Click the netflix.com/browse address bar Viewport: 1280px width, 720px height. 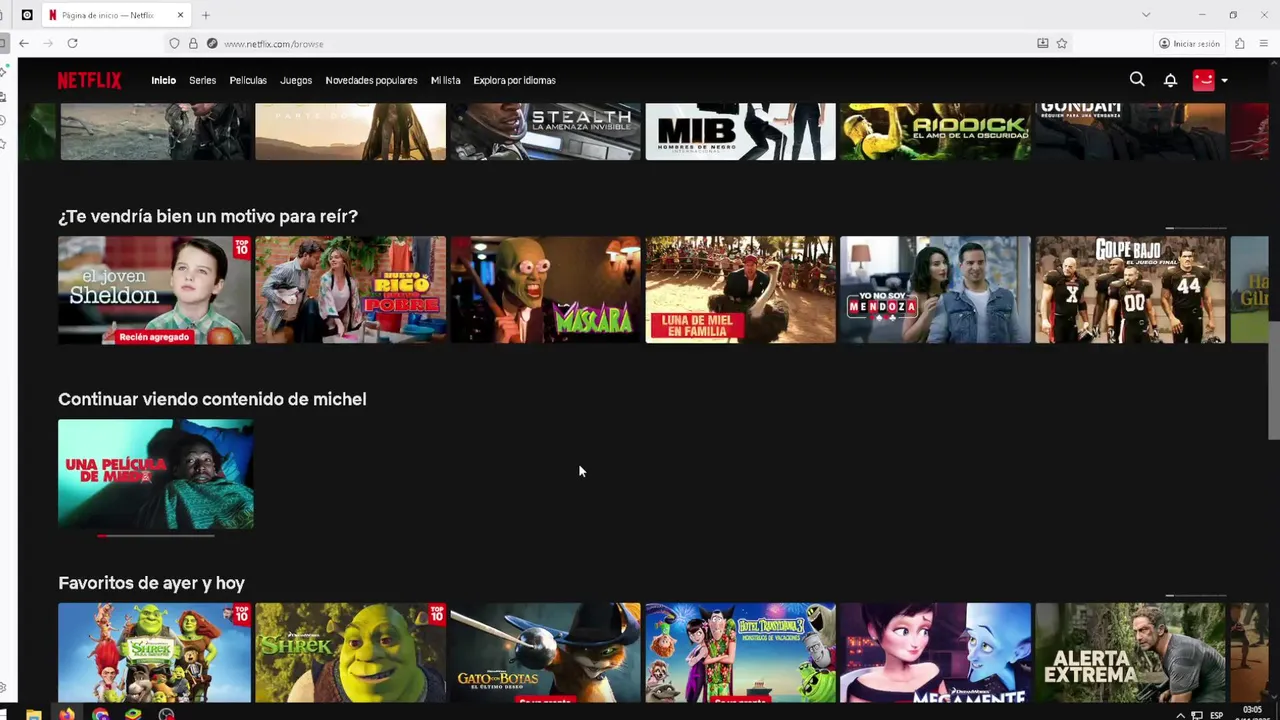[620, 43]
